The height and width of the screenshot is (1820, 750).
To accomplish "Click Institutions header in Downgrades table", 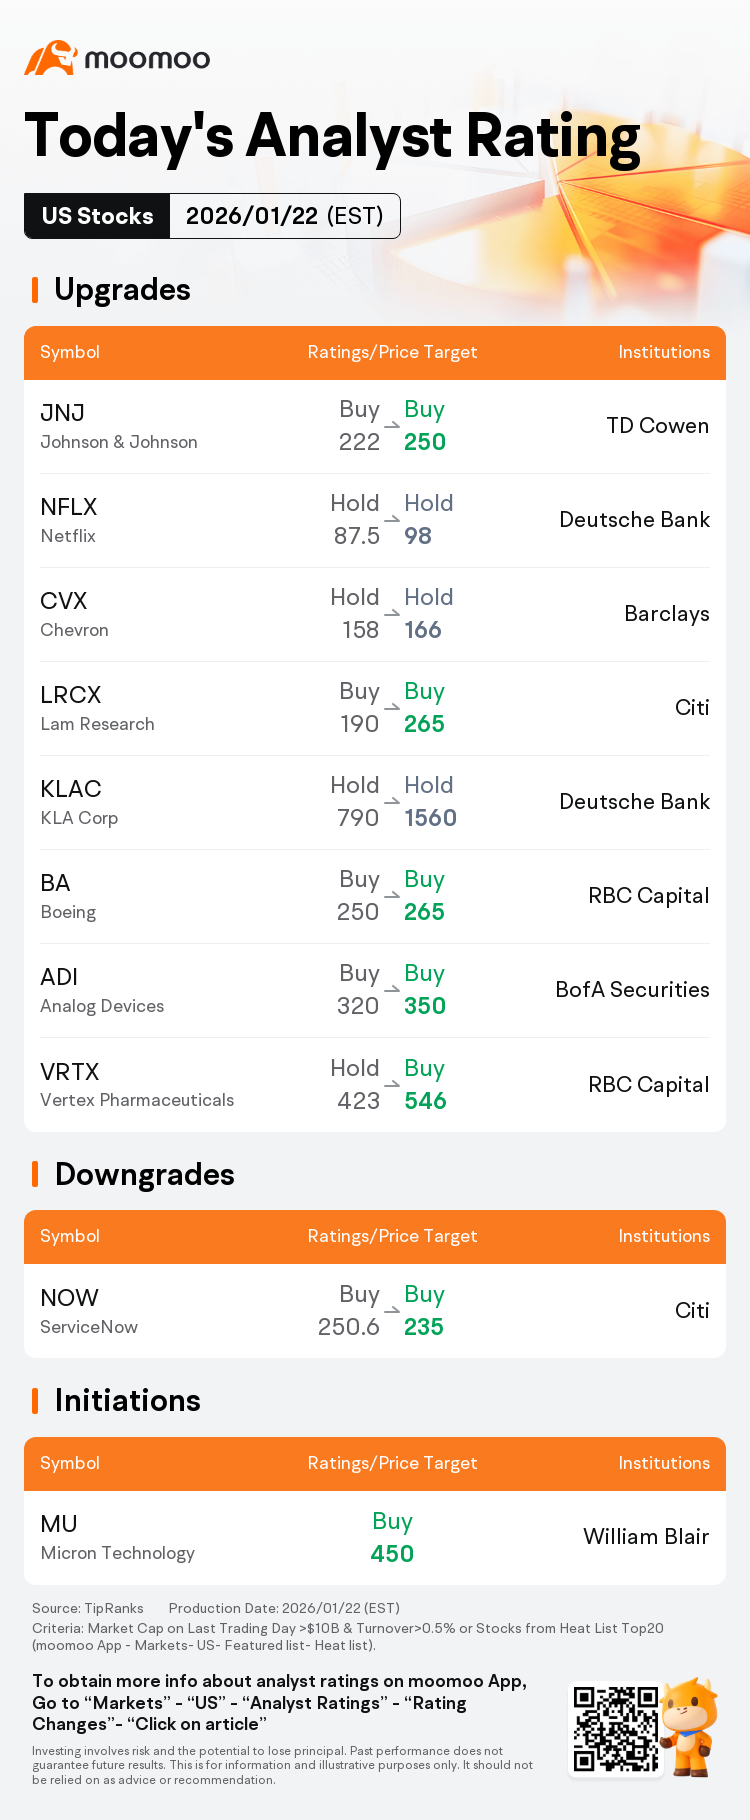I will (664, 1236).
